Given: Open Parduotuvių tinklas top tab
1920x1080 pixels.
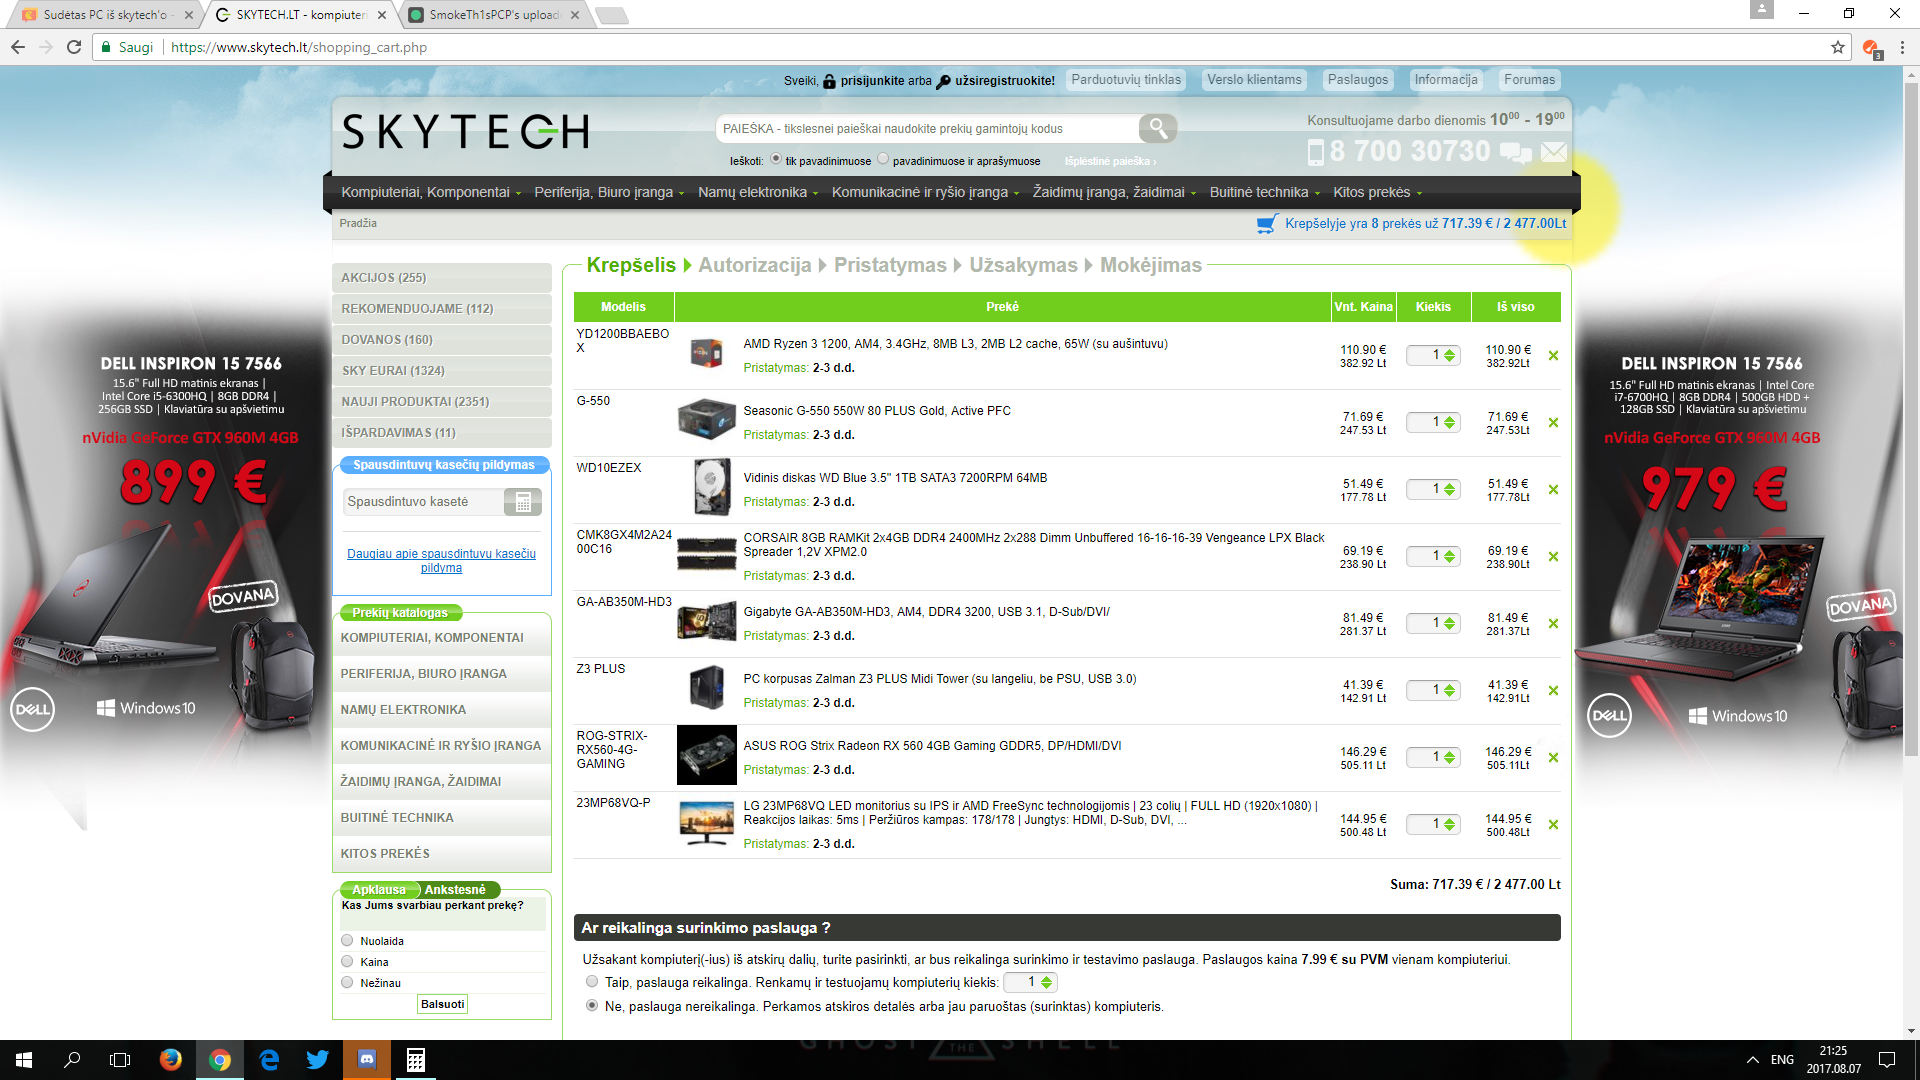Looking at the screenshot, I should click(x=1126, y=80).
